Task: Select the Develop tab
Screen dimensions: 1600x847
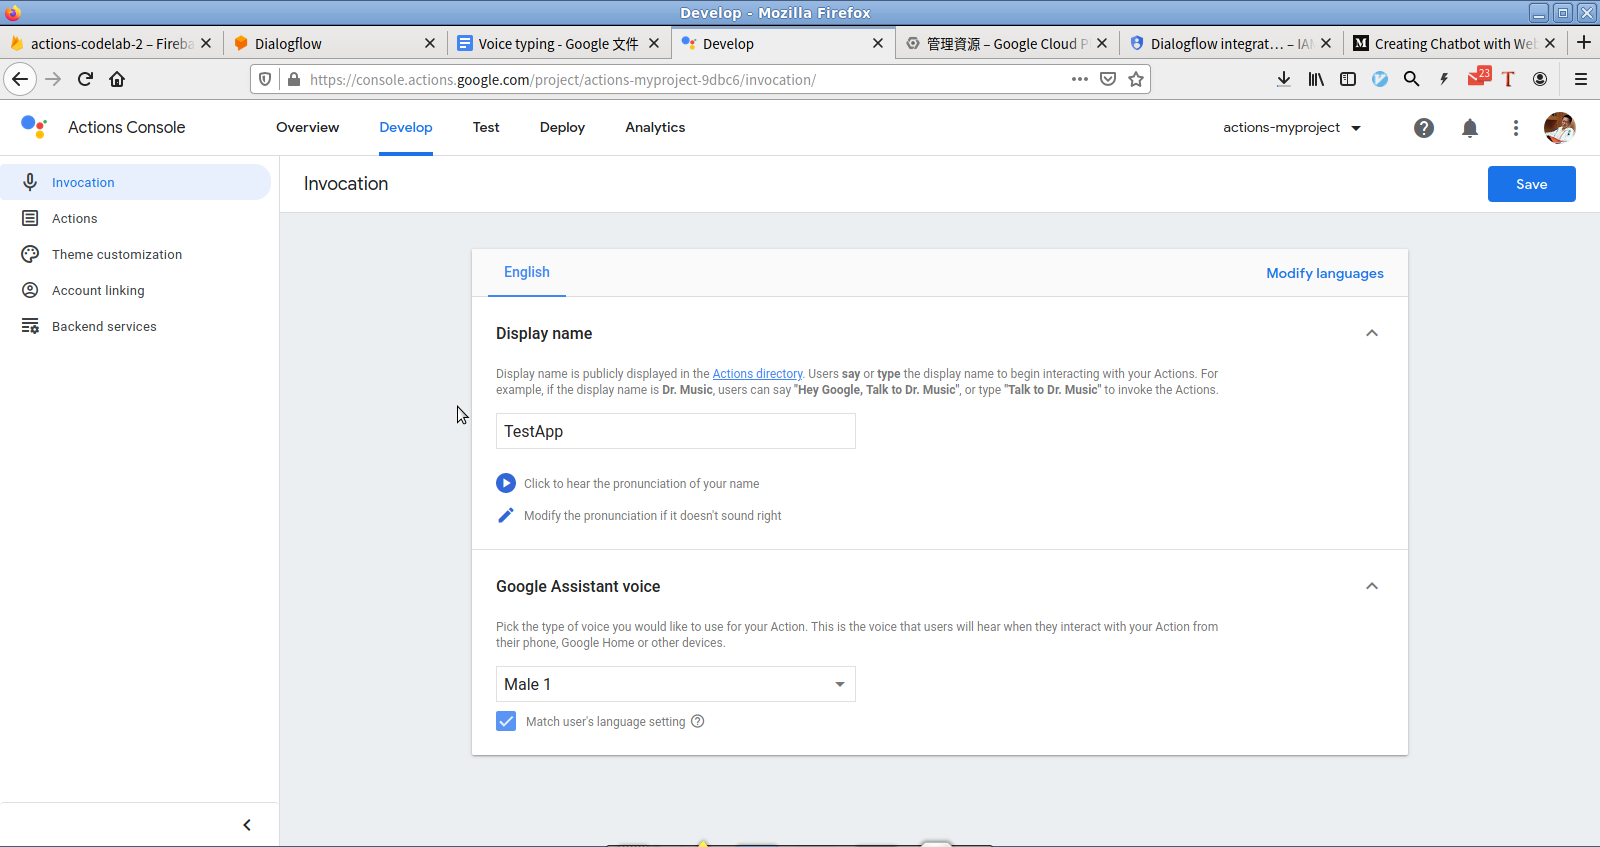Action: point(406,127)
